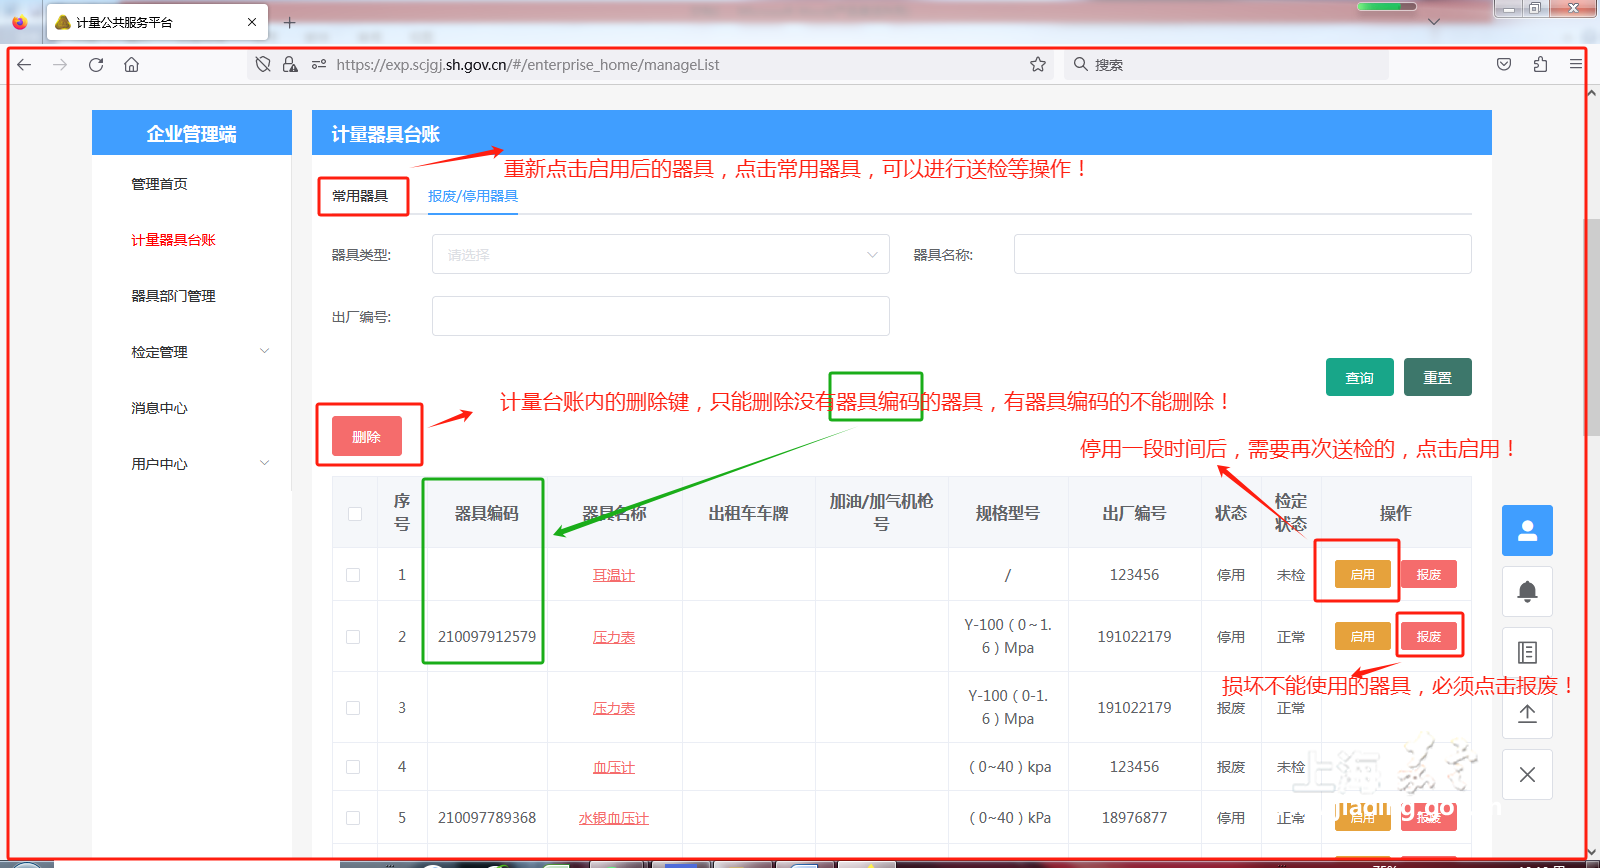The image size is (1600, 868).
Task: Close the 计量公共服务平台 tab
Action: tap(252, 22)
